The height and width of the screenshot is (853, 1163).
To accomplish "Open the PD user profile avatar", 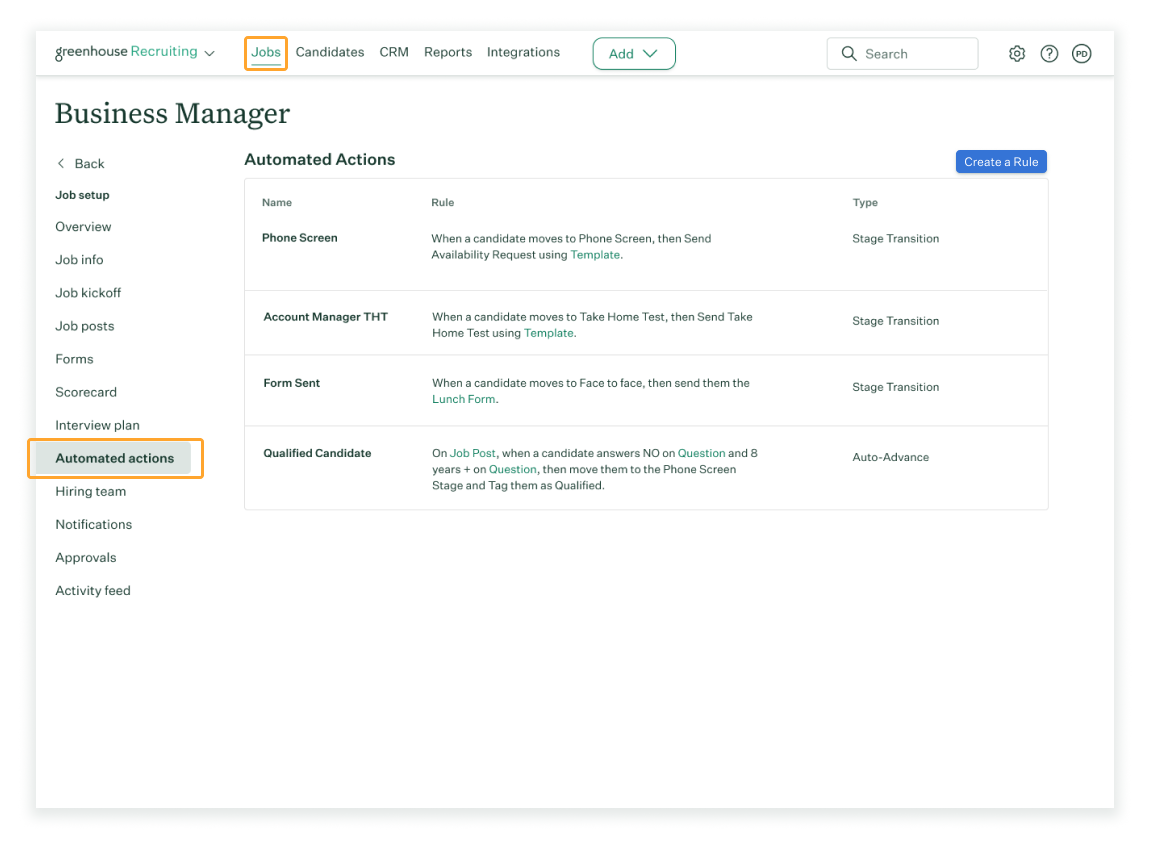I will [1081, 53].
